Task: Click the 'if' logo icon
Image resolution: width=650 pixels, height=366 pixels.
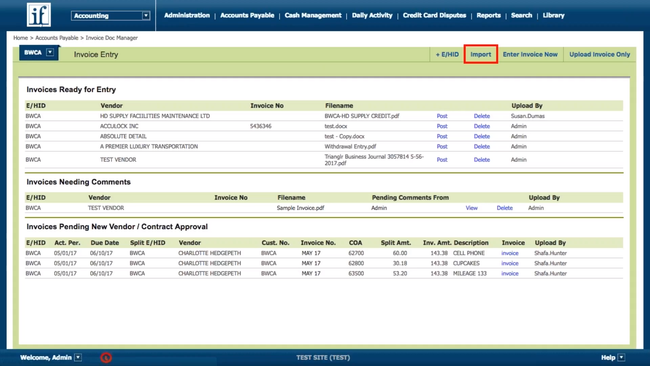Action: pos(39,15)
